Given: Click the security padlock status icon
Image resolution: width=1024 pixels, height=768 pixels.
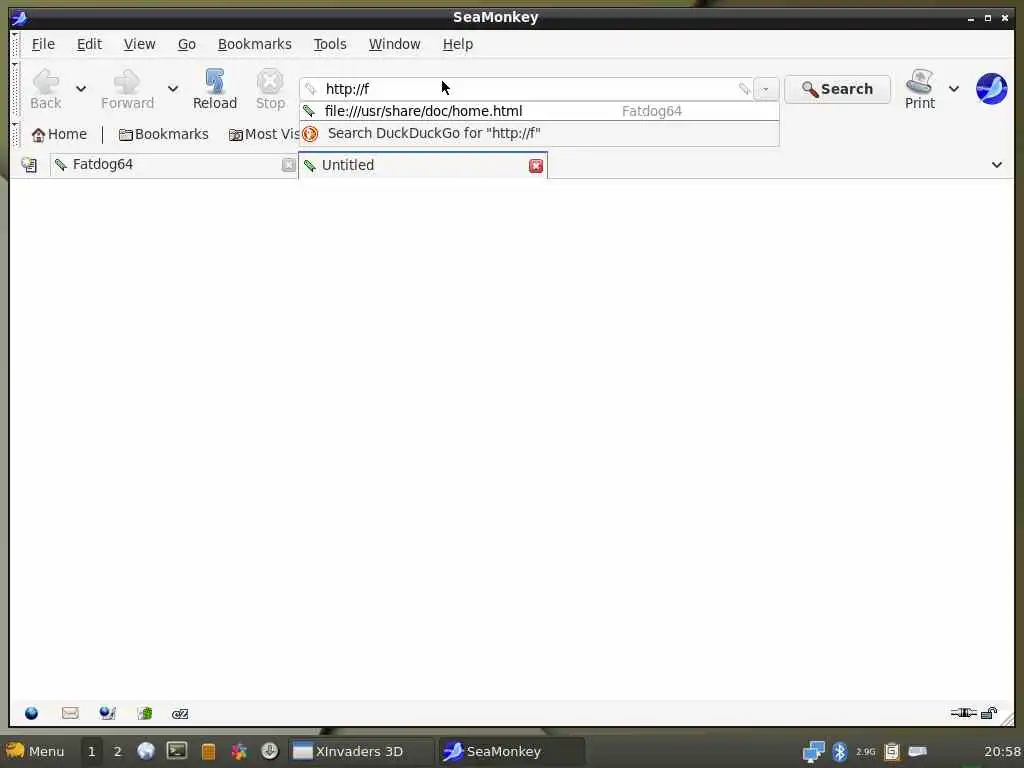Looking at the screenshot, I should pos(989,712).
